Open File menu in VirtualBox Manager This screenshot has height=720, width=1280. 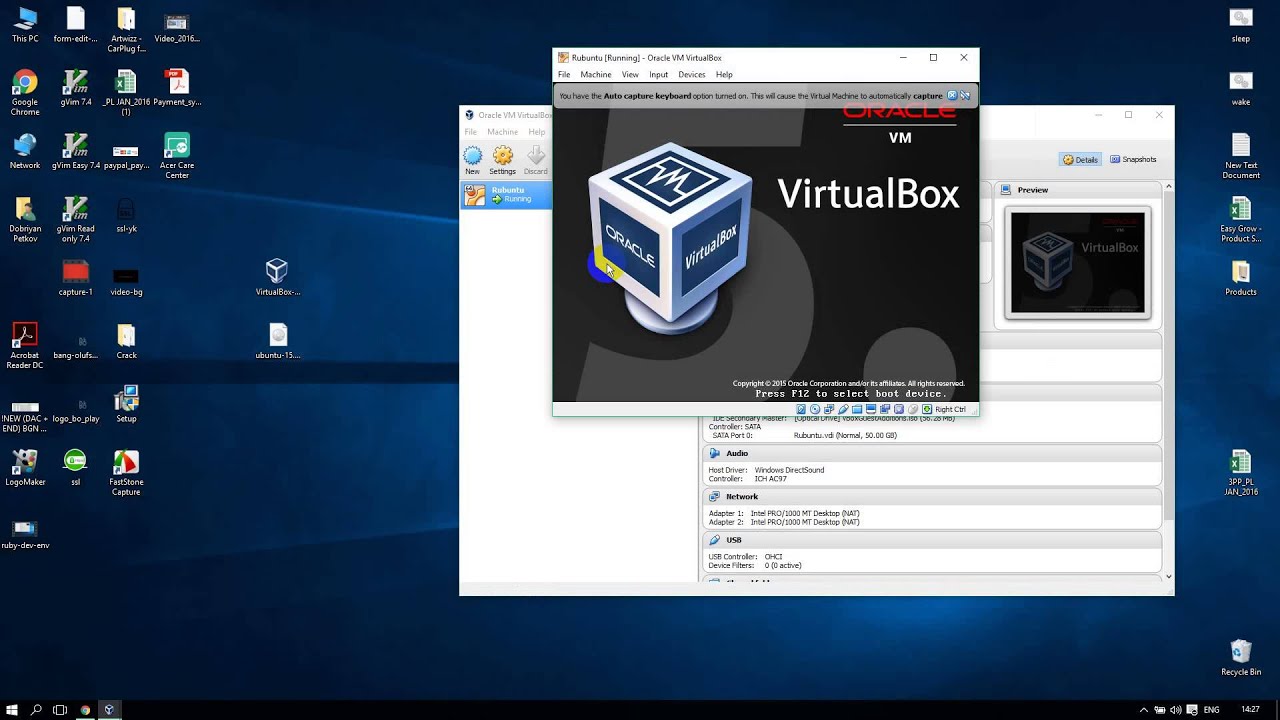pyautogui.click(x=470, y=132)
